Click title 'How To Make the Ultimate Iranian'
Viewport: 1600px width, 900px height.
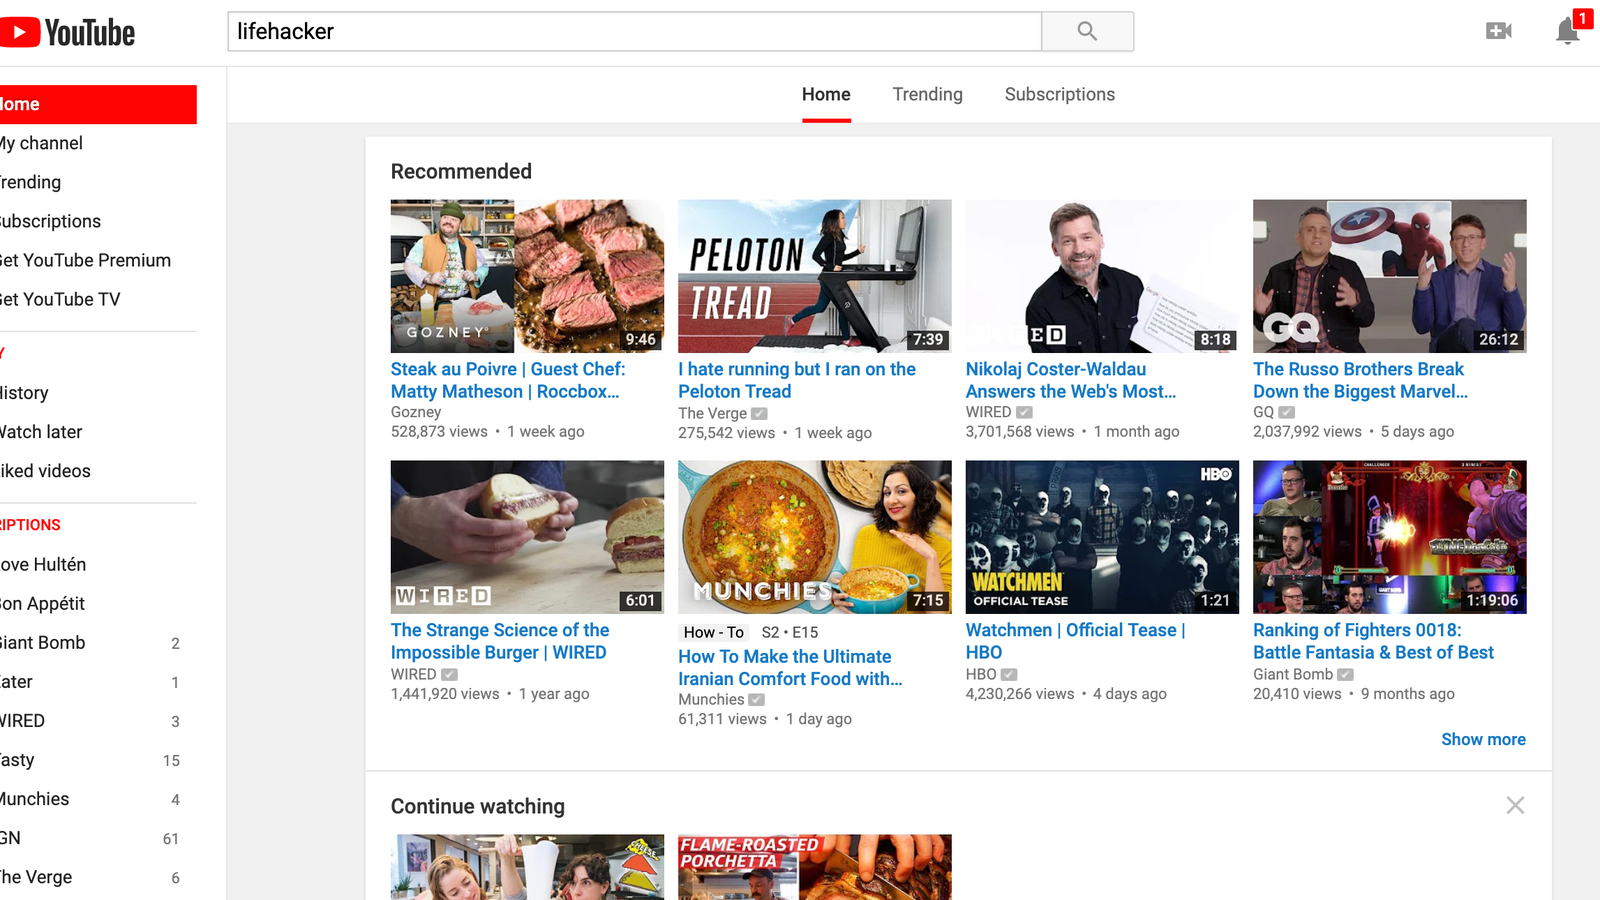point(790,667)
